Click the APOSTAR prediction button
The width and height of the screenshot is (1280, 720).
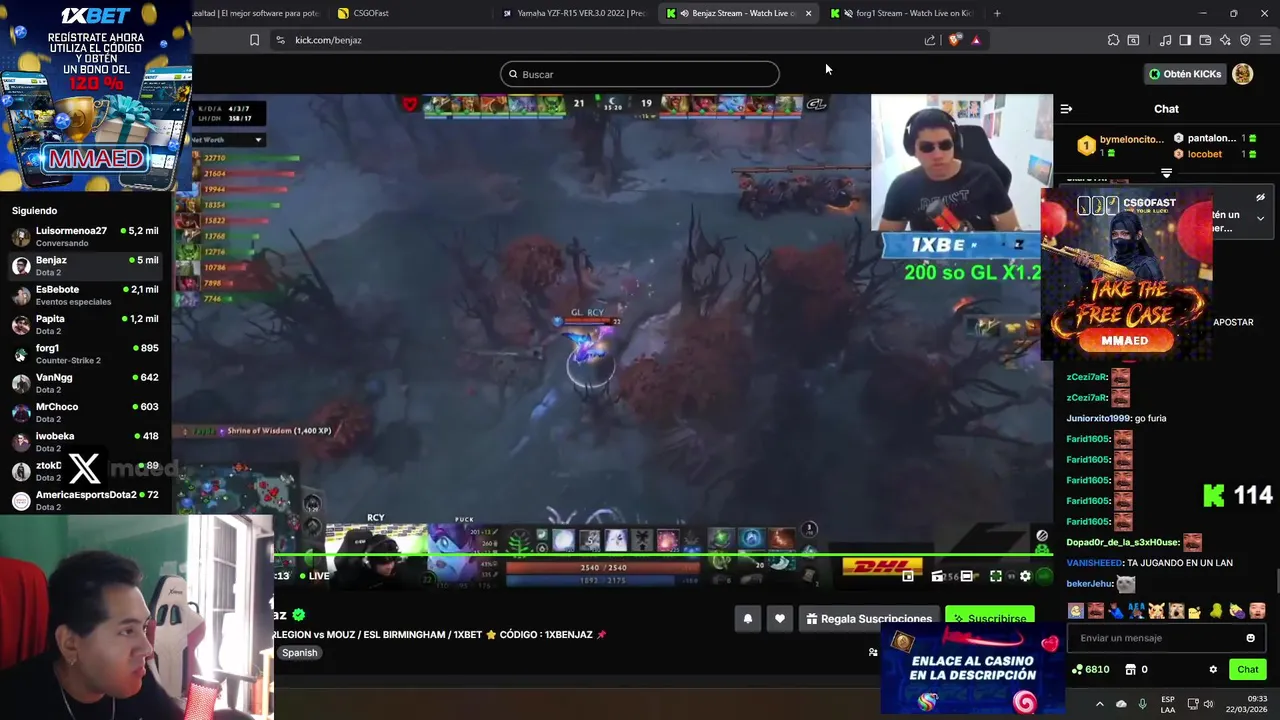pos(1233,322)
